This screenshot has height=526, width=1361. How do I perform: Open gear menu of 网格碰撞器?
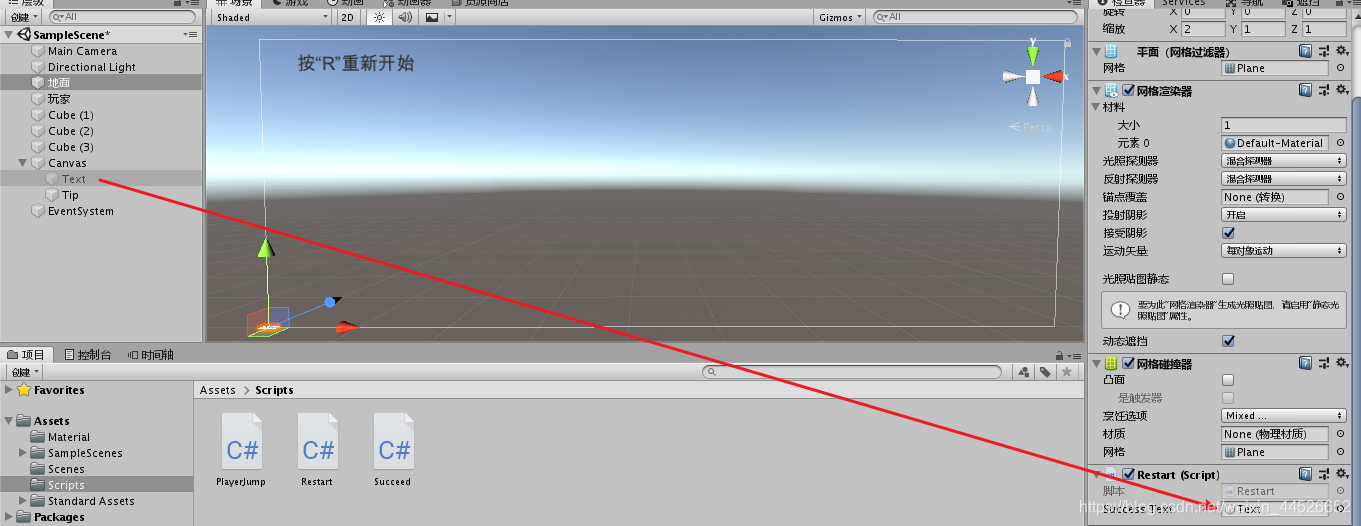coord(1340,364)
